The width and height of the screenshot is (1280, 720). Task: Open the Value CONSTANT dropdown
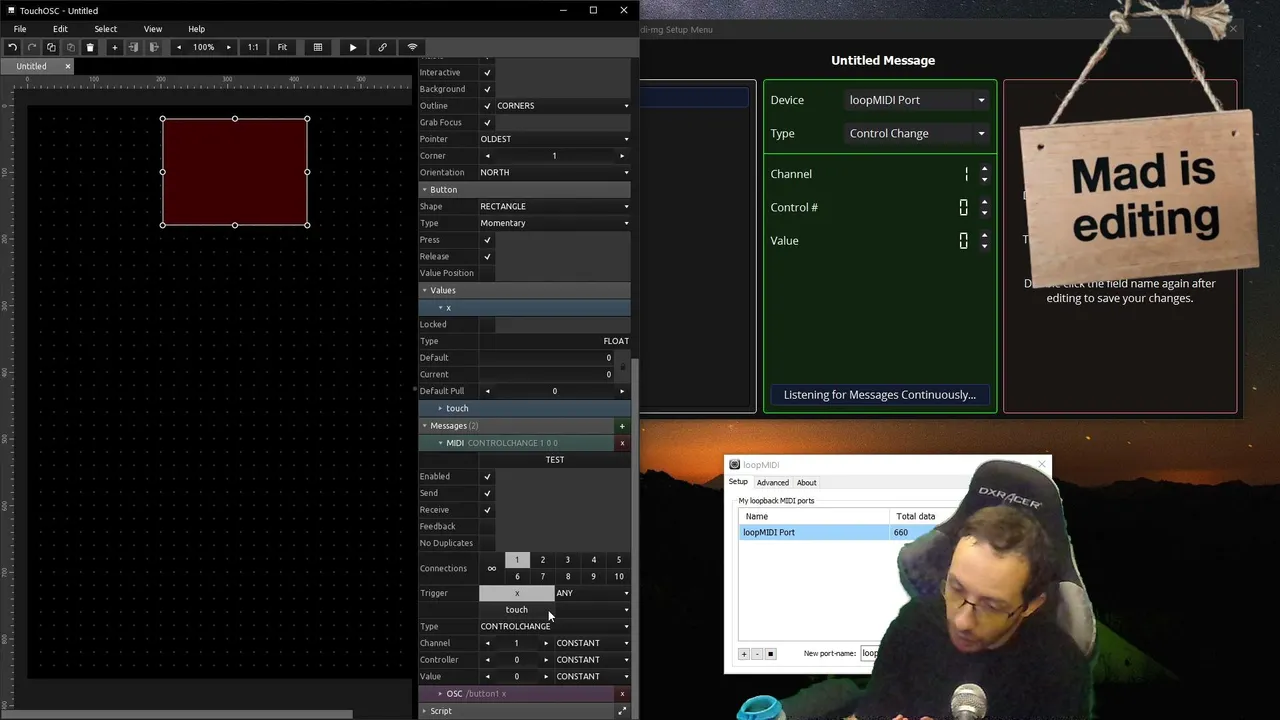(x=593, y=676)
